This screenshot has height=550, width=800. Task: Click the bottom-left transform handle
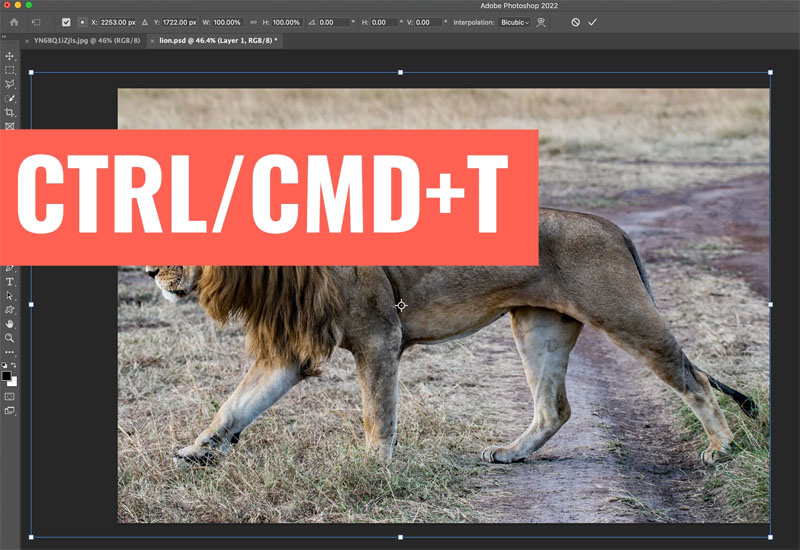click(32, 537)
